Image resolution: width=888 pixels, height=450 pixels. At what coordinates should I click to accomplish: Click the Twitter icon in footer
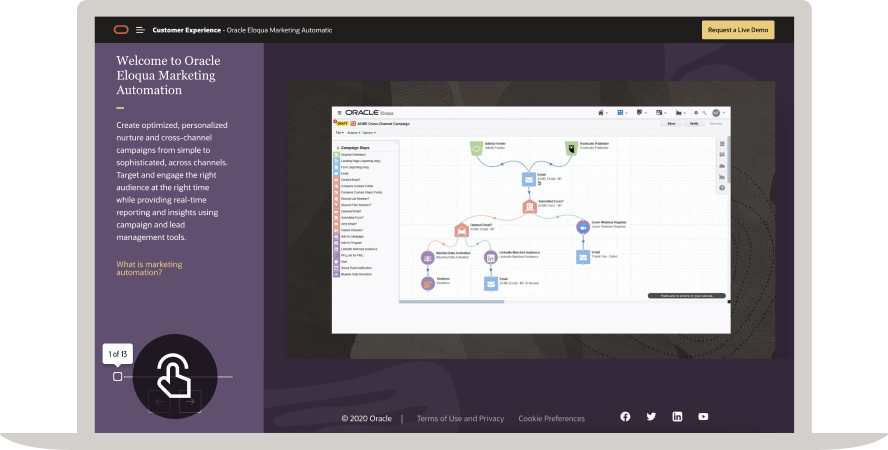651,417
